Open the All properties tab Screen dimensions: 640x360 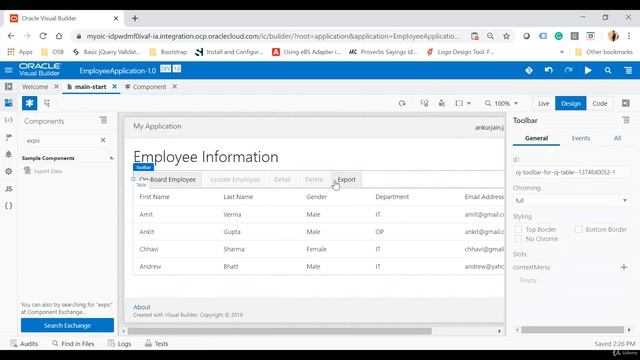click(618, 138)
